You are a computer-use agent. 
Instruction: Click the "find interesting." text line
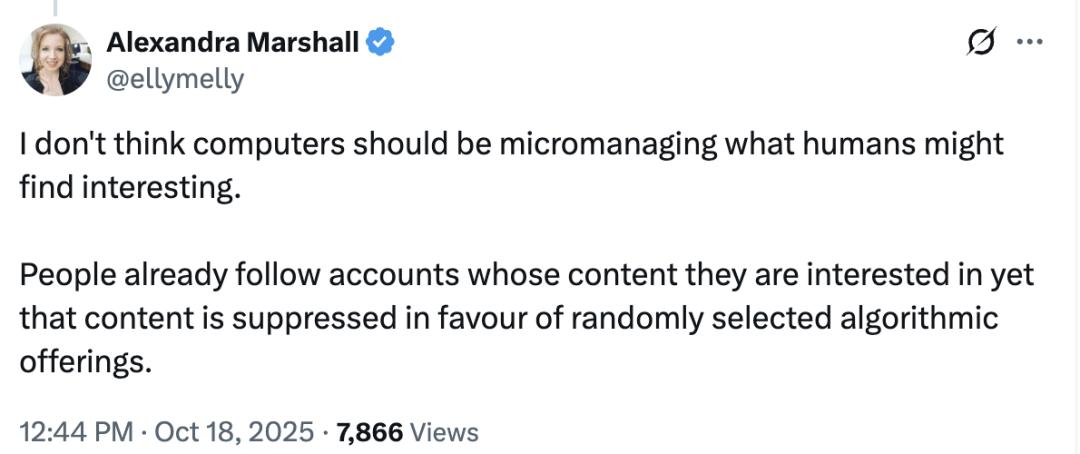pyautogui.click(x=130, y=187)
